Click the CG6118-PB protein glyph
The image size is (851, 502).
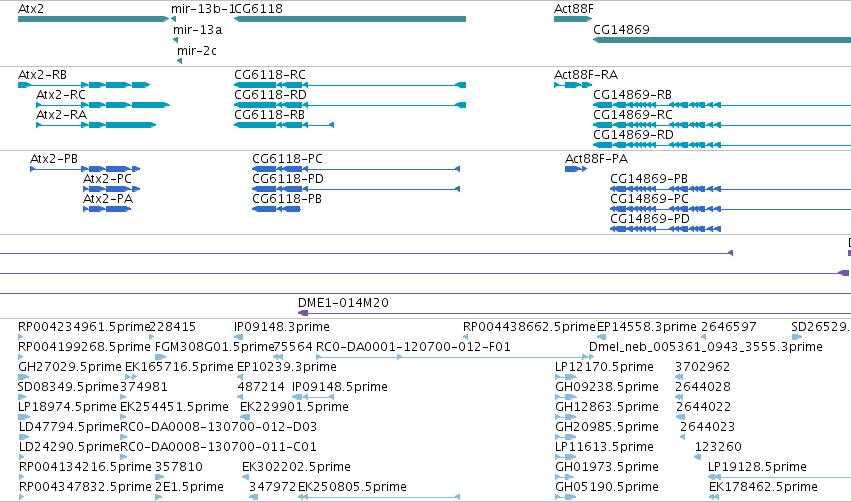click(x=276, y=209)
